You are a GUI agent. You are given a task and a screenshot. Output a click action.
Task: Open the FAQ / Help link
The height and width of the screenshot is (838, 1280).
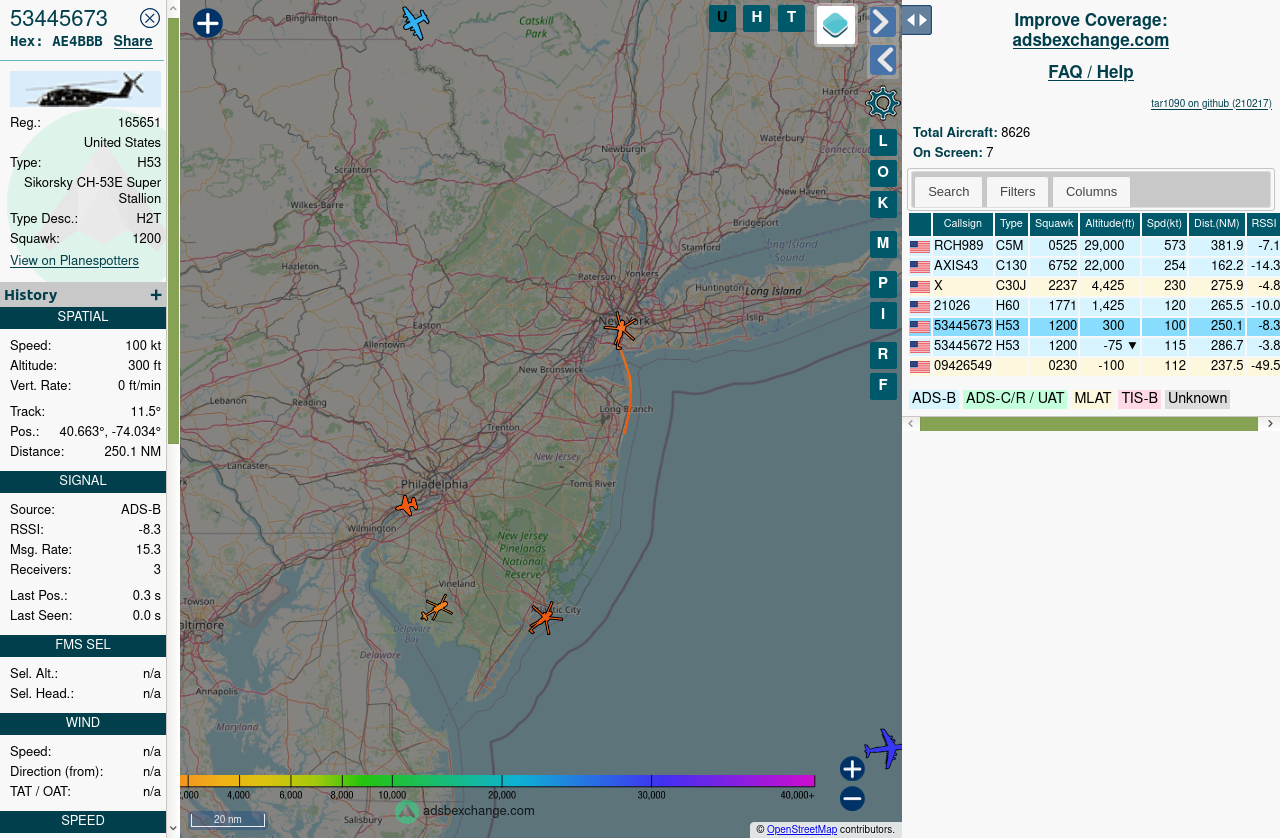tap(1090, 72)
